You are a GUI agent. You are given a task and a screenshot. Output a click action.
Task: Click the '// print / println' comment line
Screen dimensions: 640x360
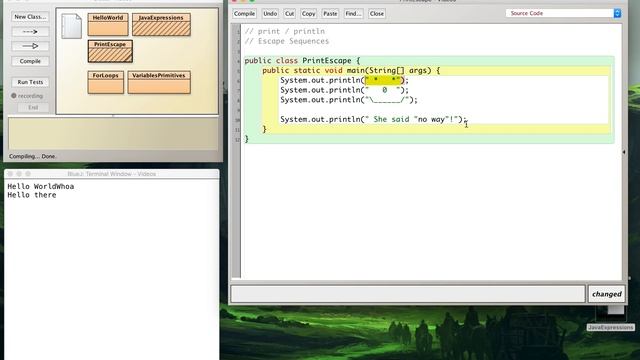[285, 31]
